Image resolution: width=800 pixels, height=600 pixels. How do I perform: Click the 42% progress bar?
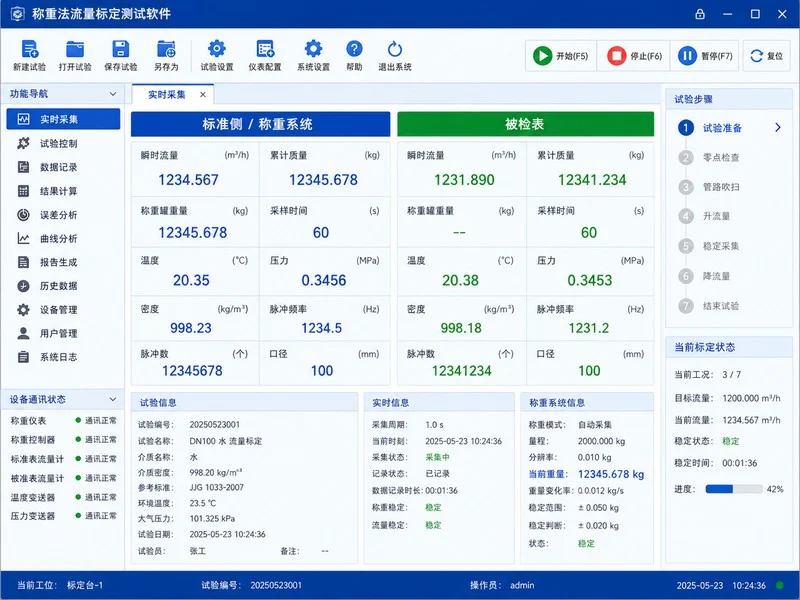(x=734, y=489)
